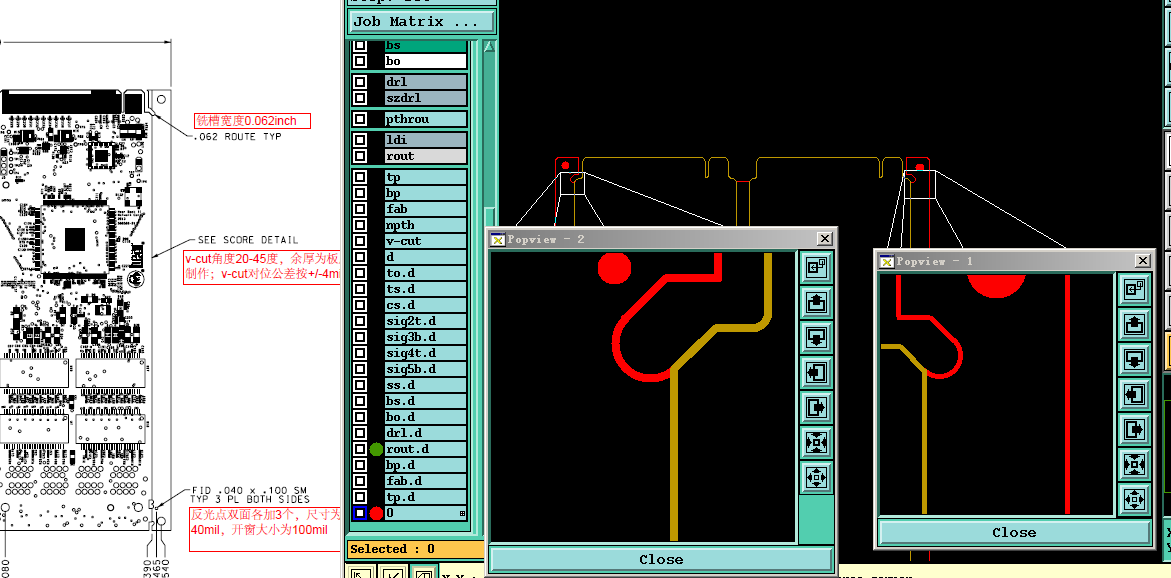Select the to.d layer name
Screen dimensions: 1171x578
click(426, 273)
